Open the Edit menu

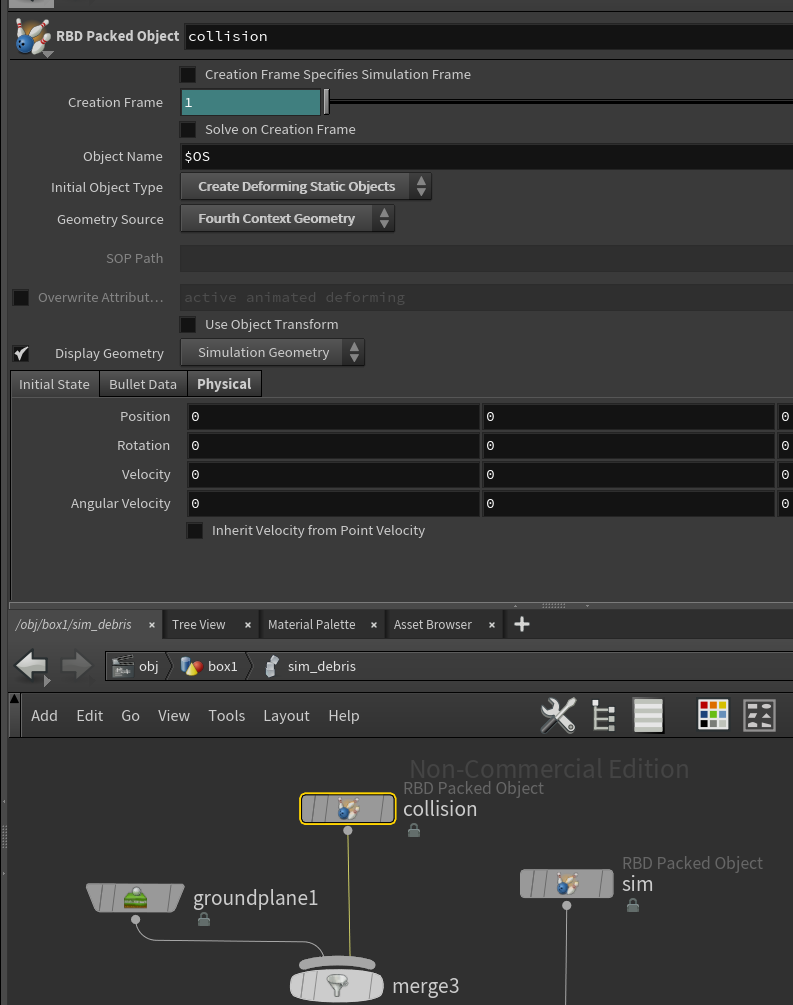90,715
